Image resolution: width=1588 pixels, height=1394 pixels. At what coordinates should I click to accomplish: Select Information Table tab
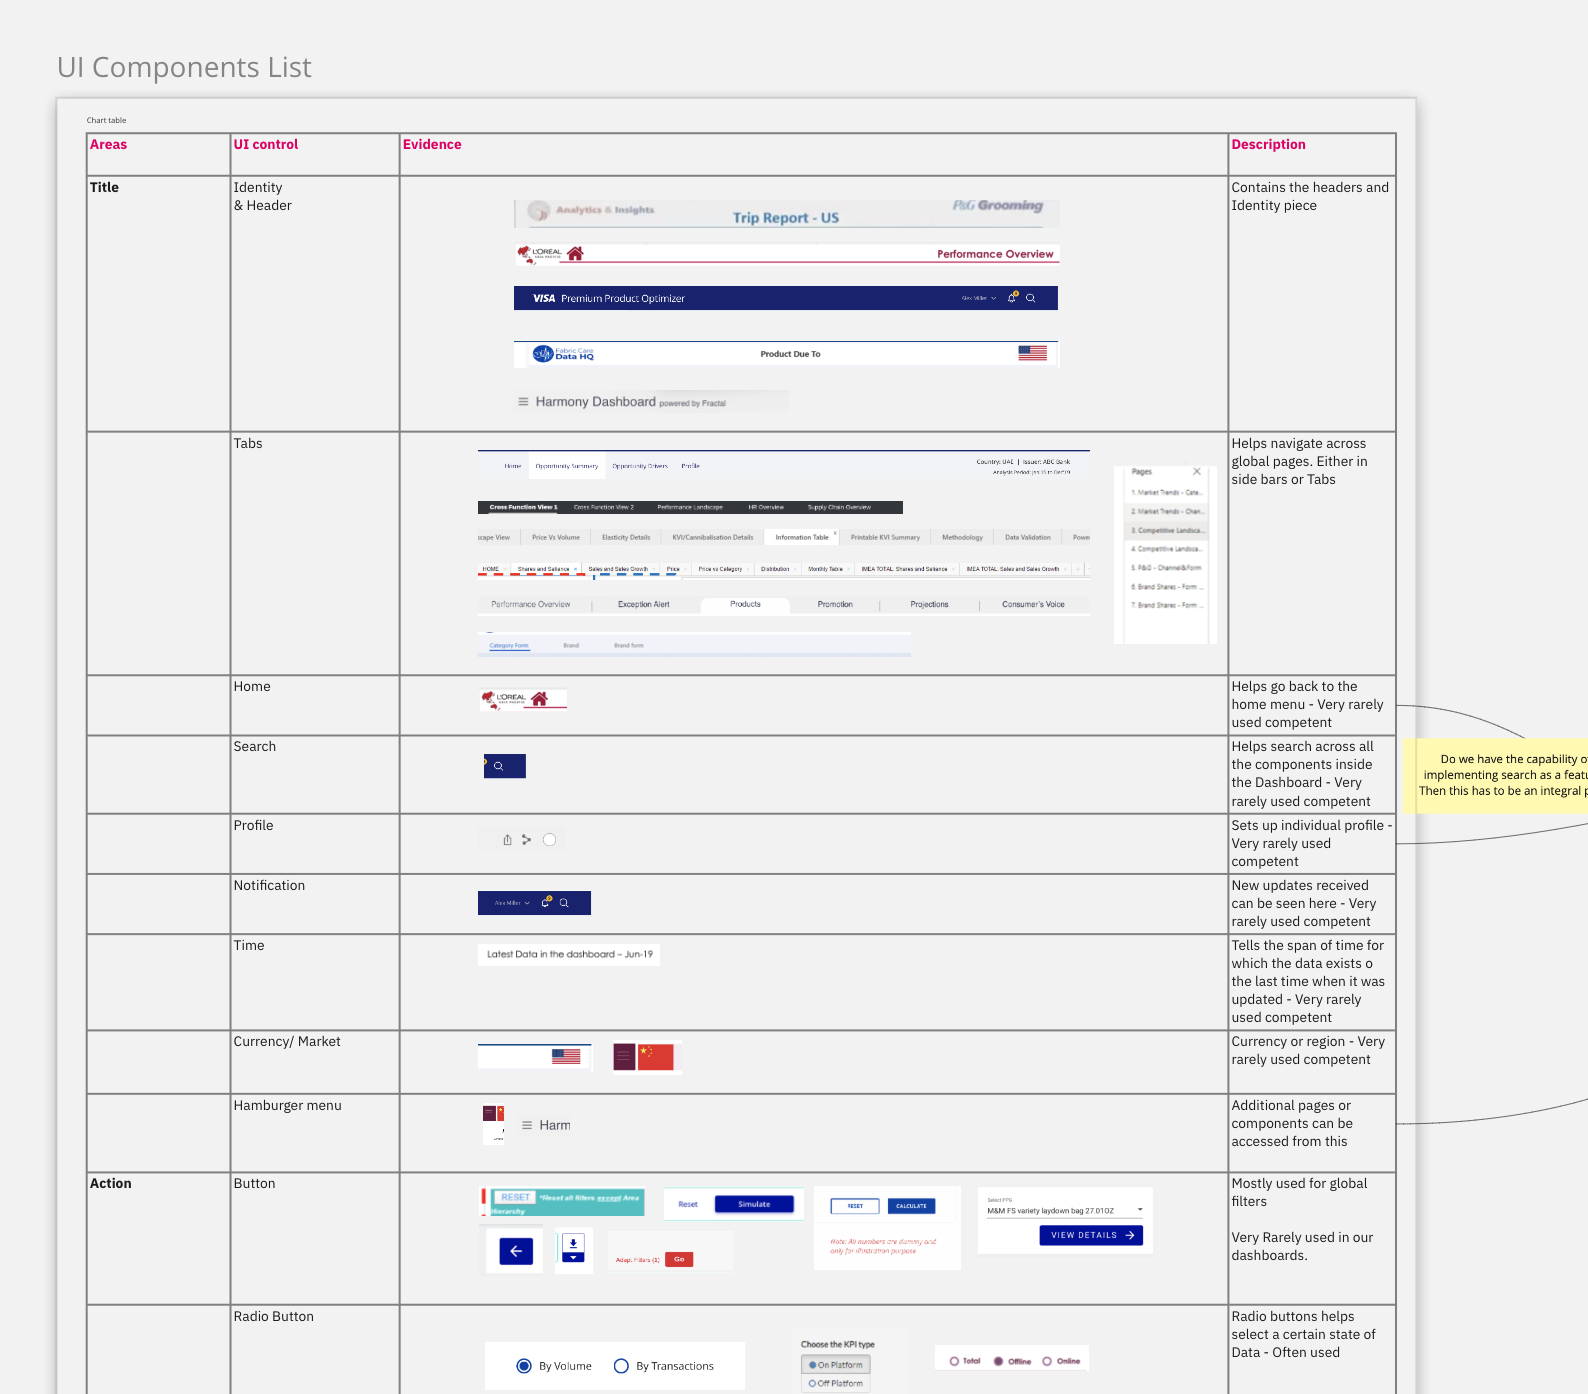coord(801,537)
